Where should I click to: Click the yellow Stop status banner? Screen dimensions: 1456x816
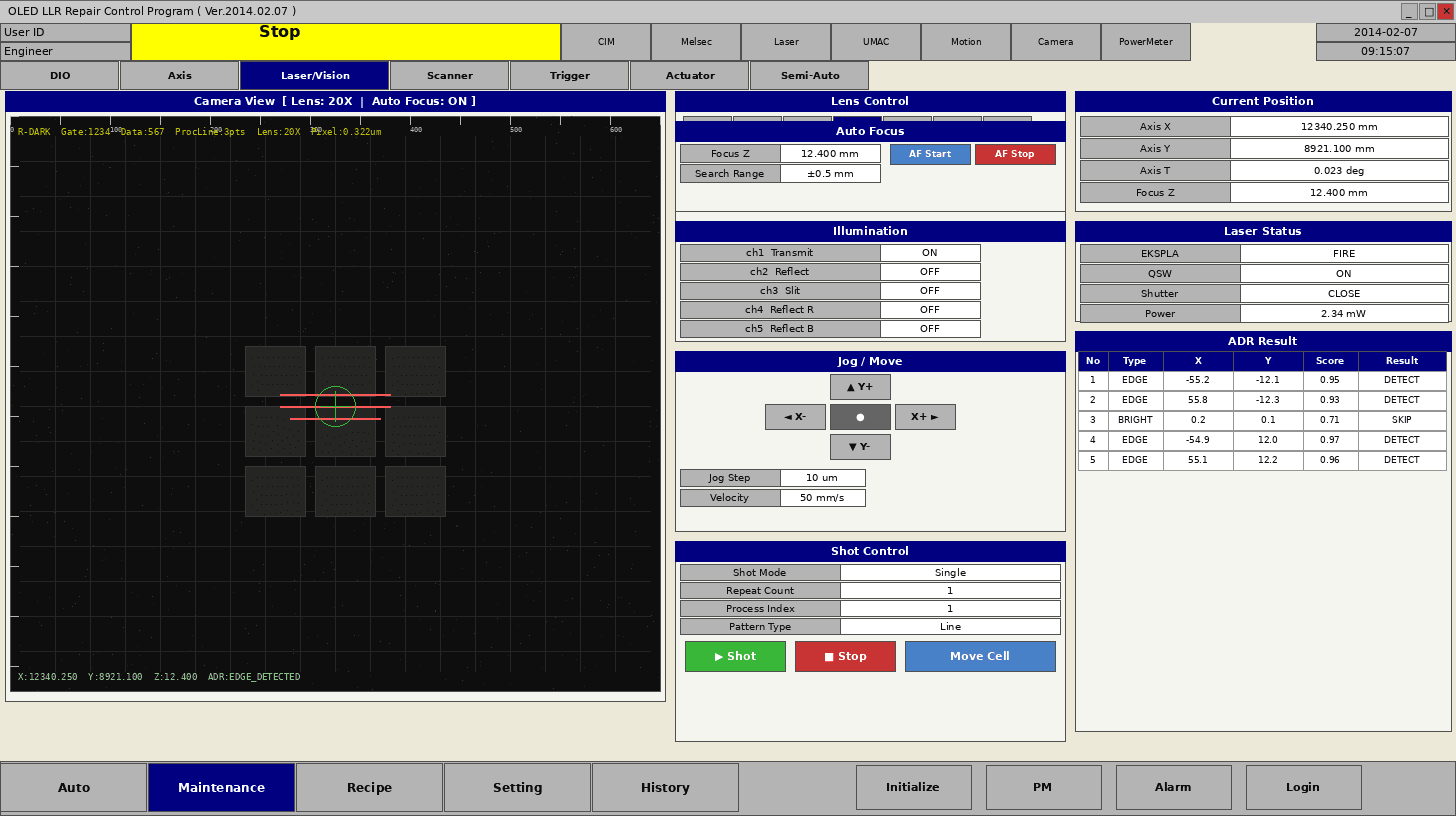pyautogui.click(x=345, y=42)
